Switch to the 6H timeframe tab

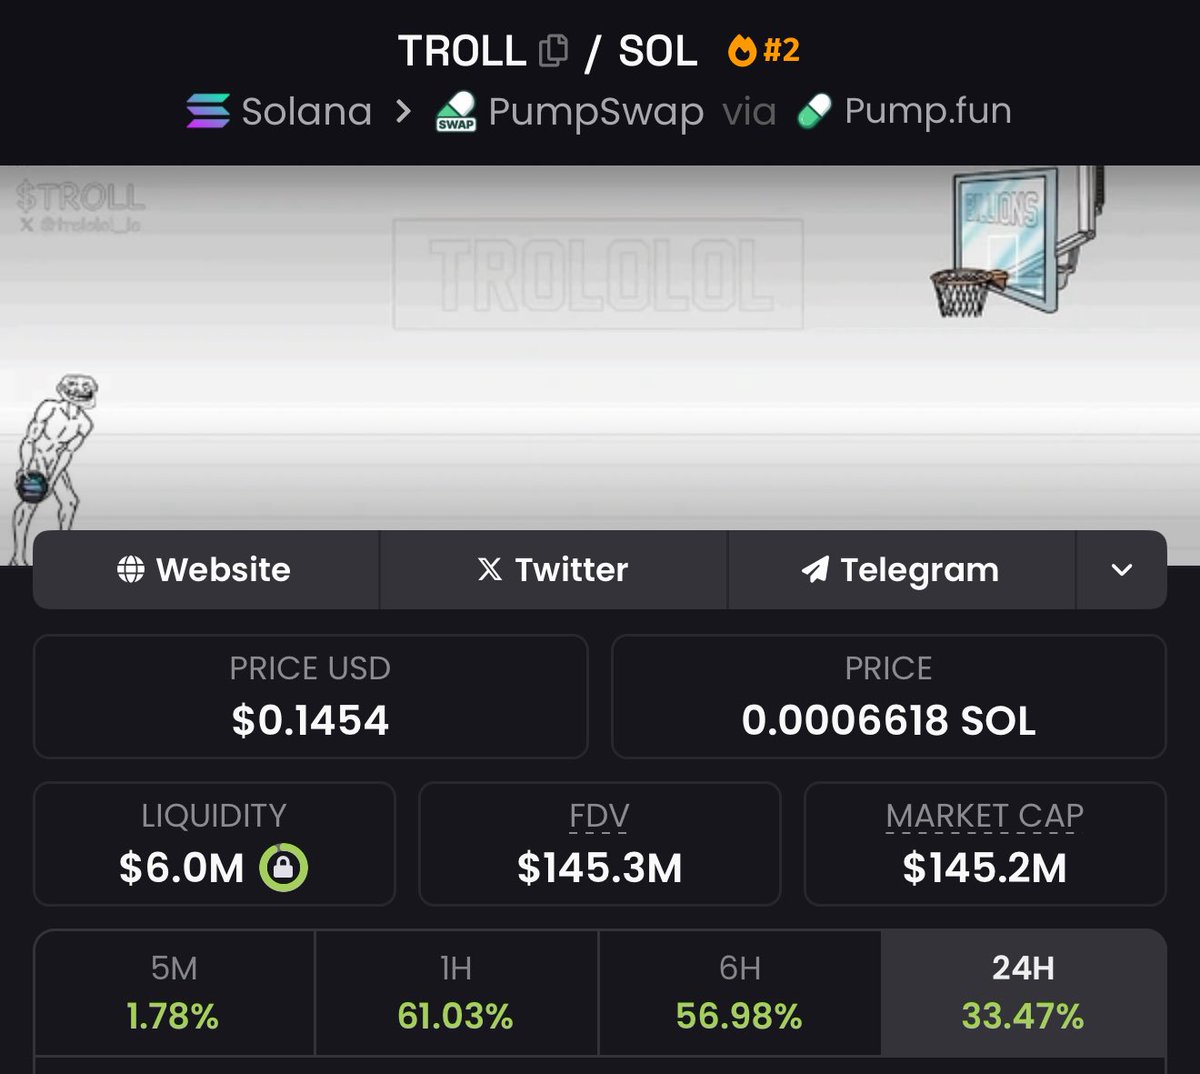click(x=739, y=993)
